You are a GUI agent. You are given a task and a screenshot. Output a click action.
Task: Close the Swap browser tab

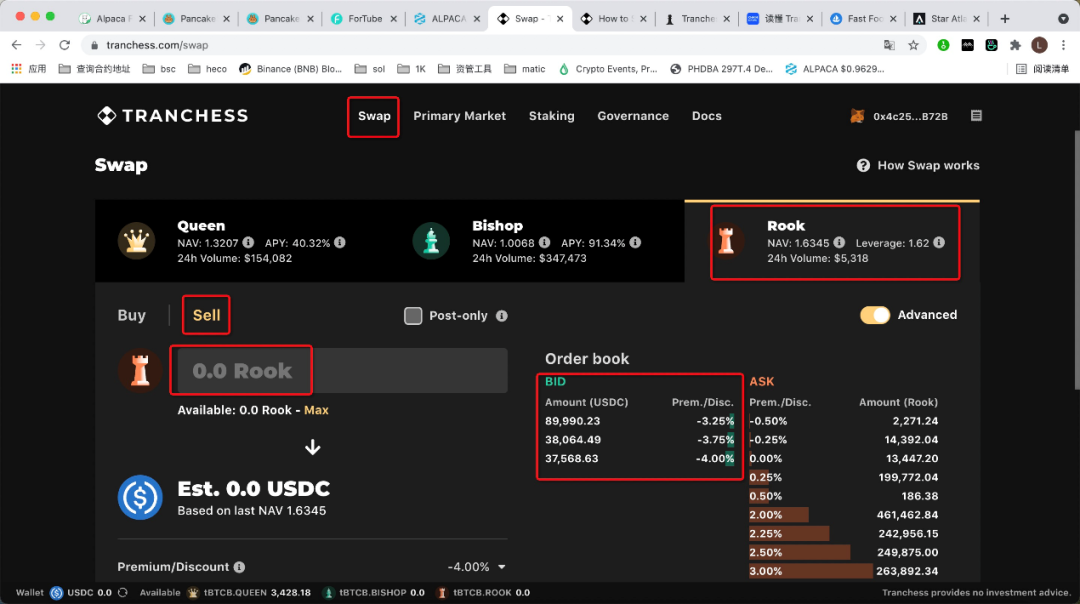[560, 19]
